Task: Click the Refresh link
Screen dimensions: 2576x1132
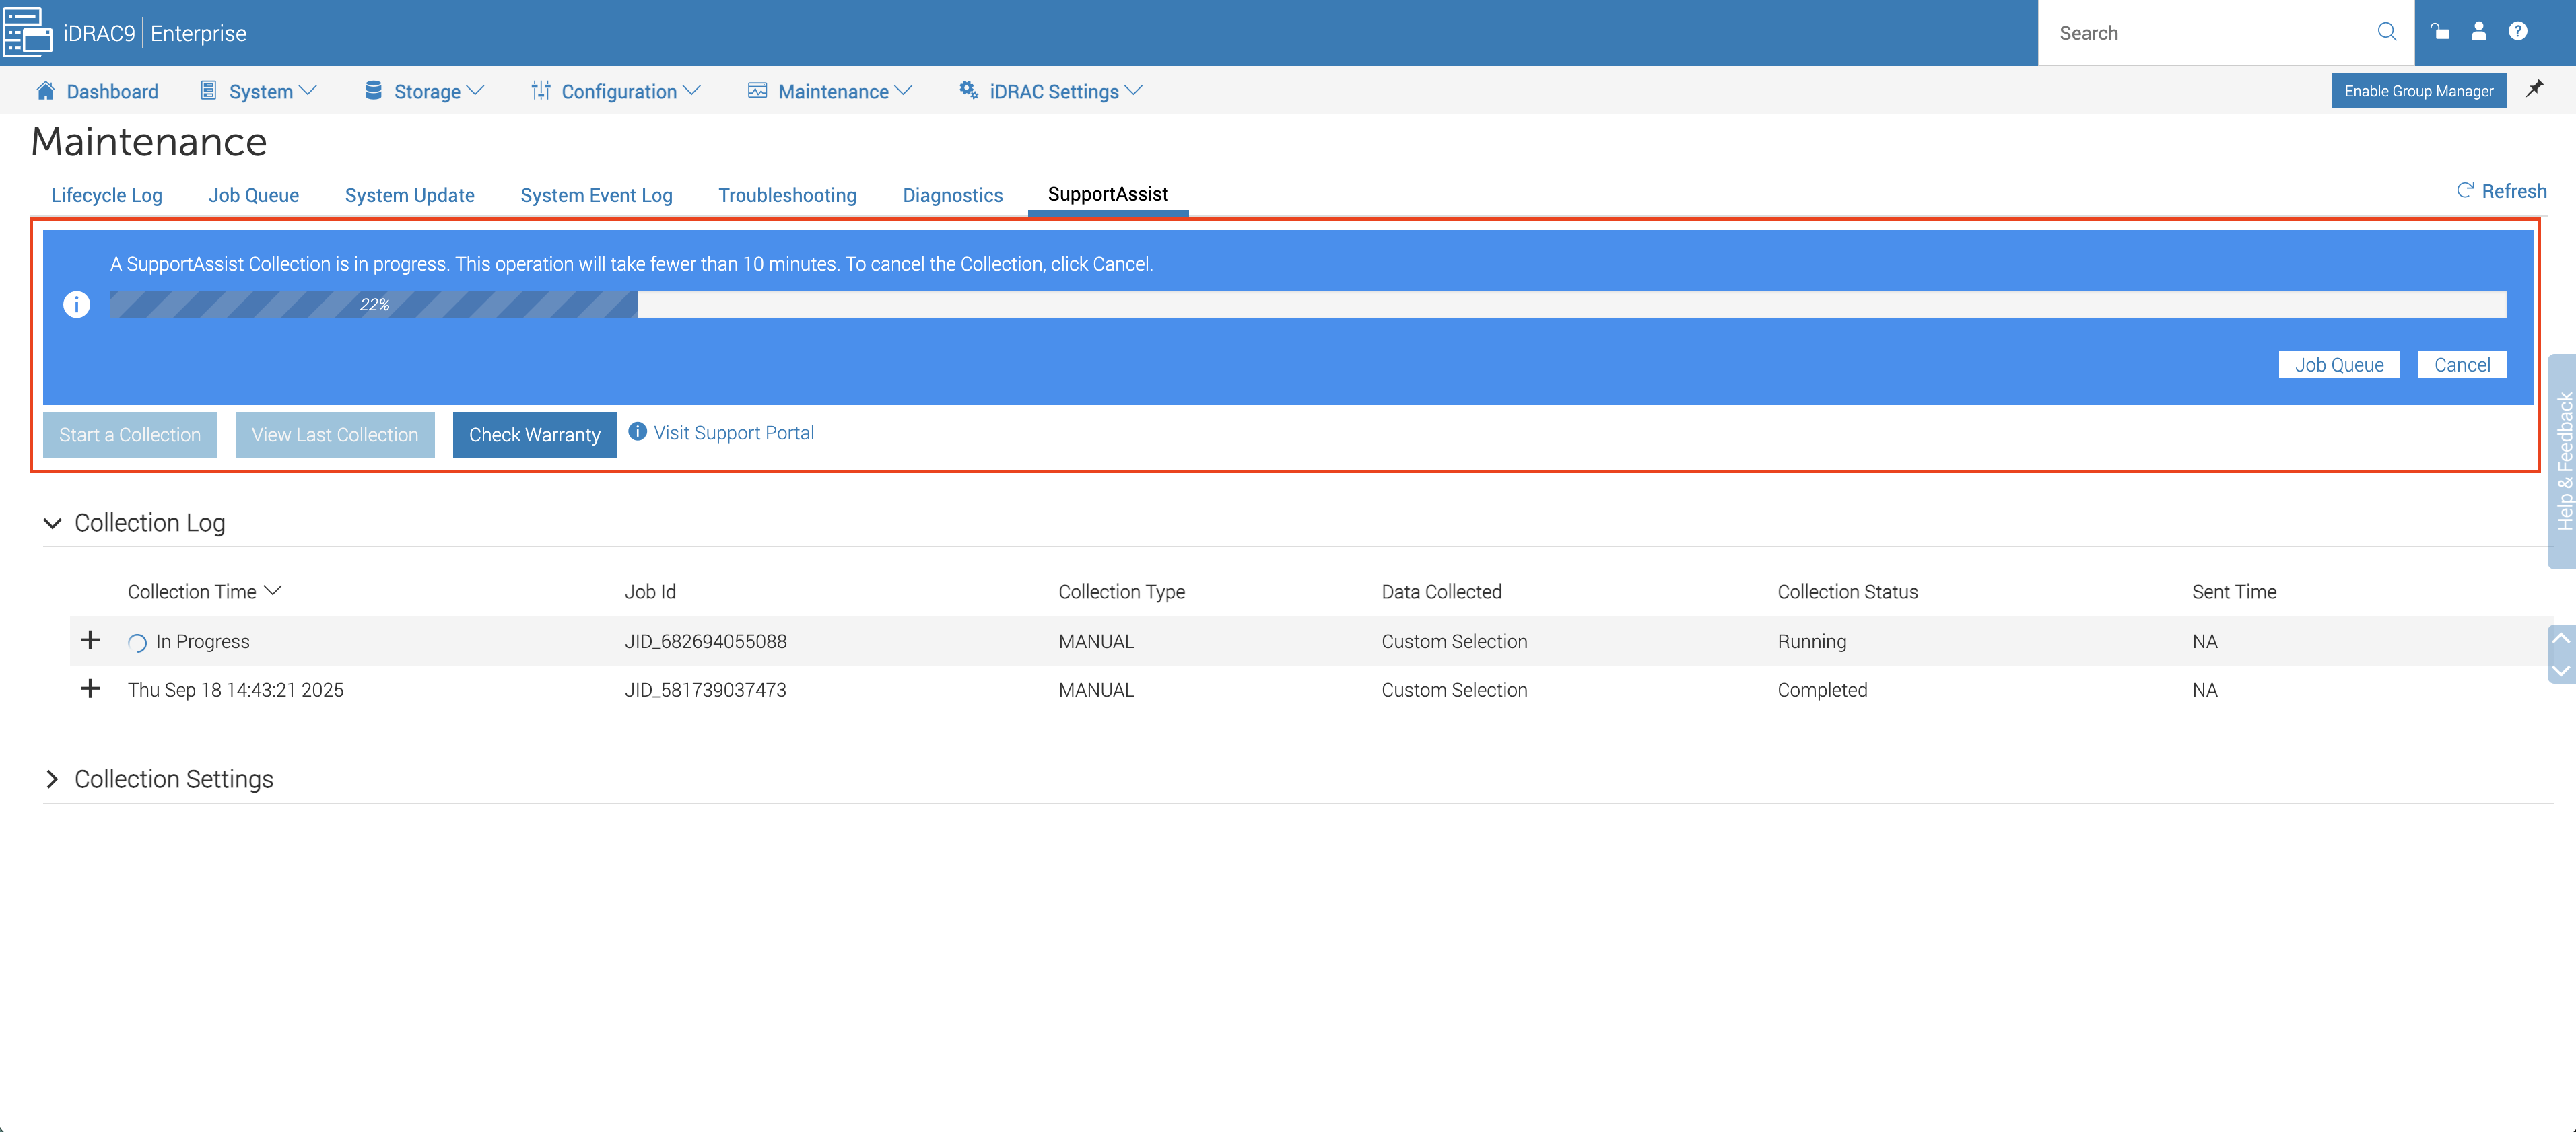Action: pos(2502,191)
